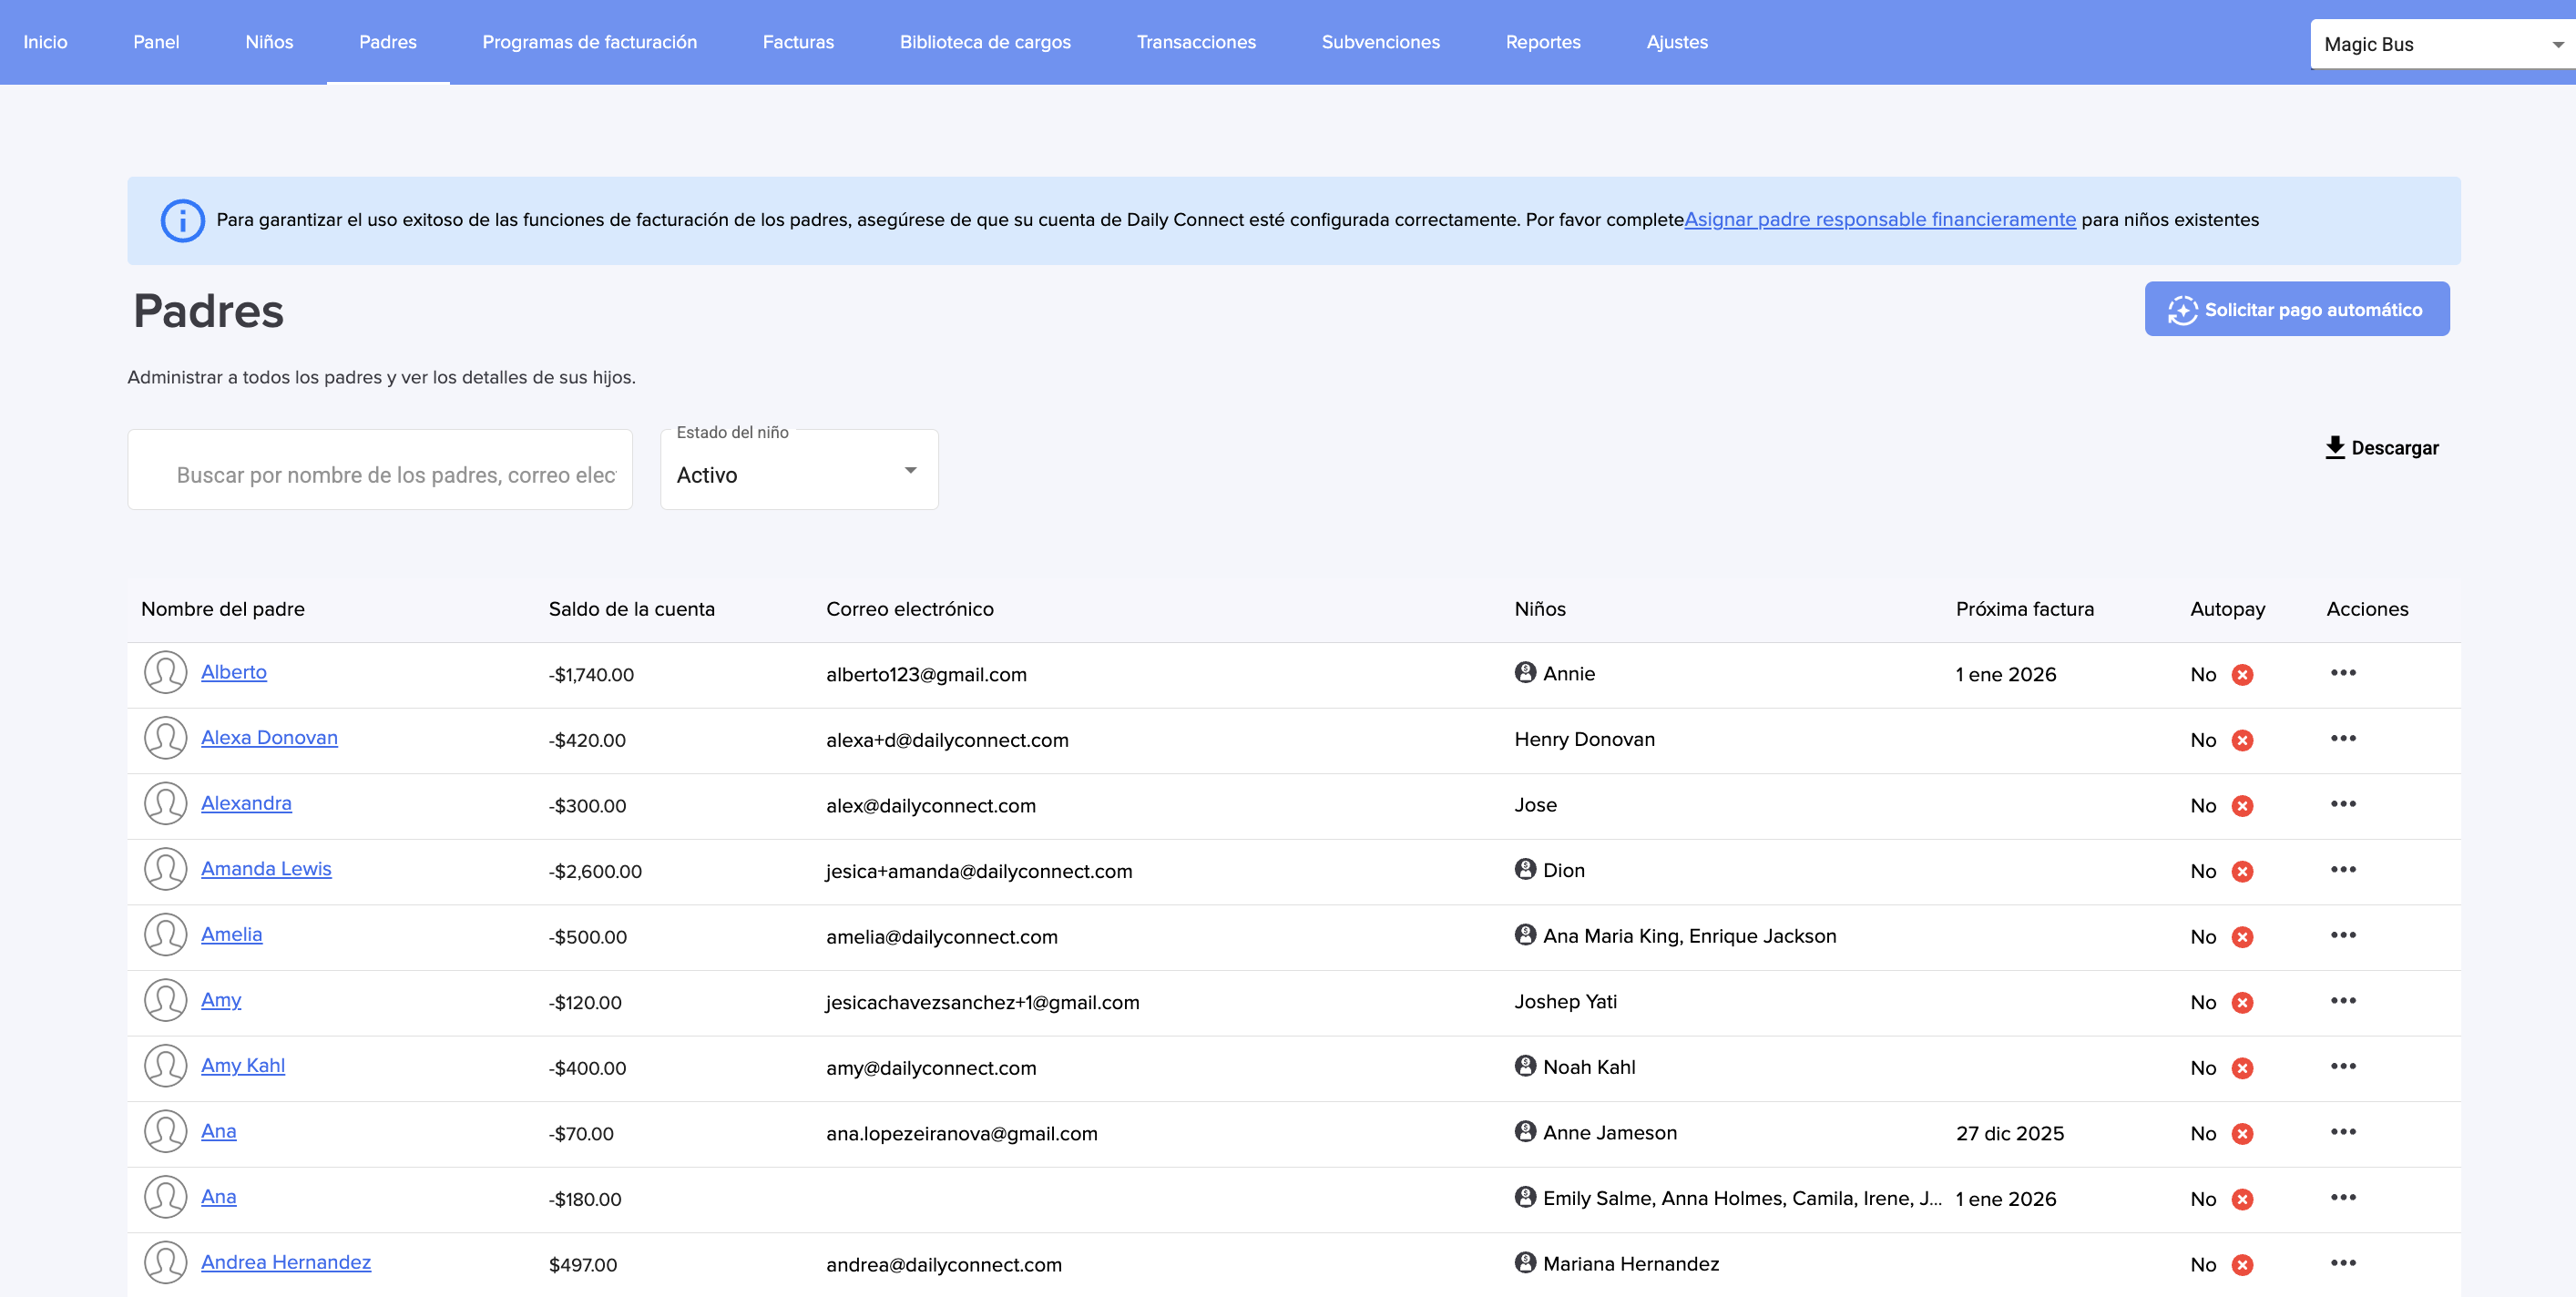Click the child icon next to Anne Jameson

1525,1131
